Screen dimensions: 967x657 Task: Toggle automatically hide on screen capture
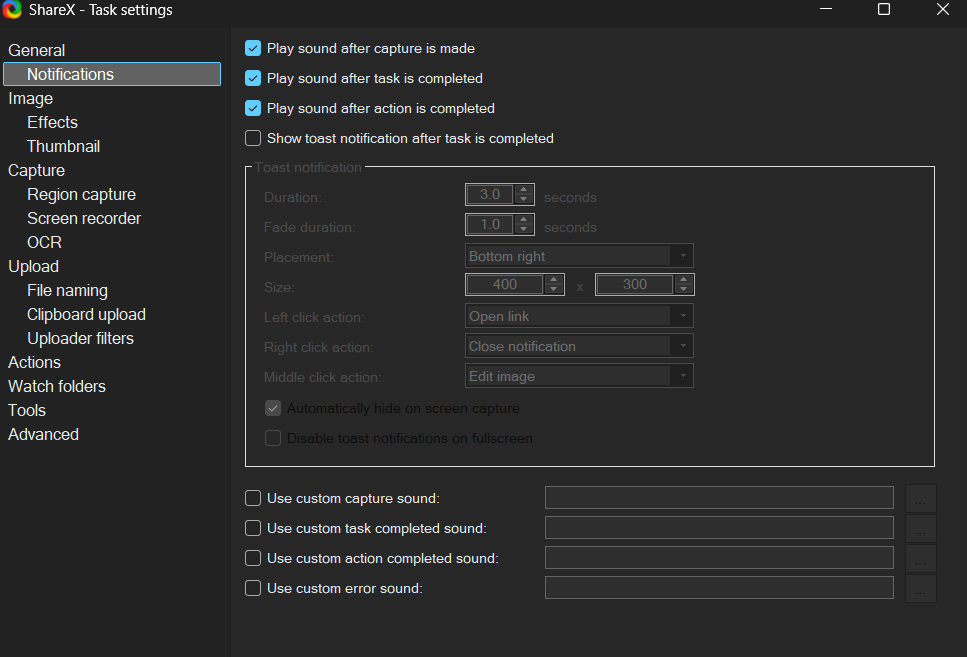273,408
